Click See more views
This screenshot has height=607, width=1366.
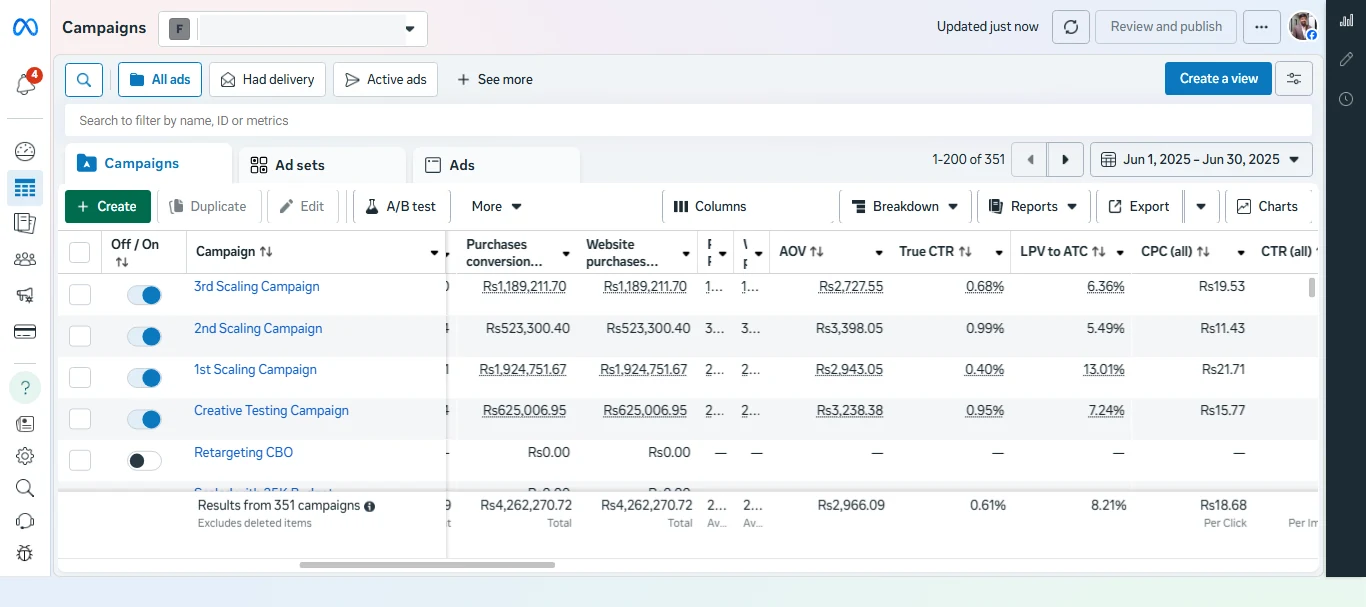[494, 79]
